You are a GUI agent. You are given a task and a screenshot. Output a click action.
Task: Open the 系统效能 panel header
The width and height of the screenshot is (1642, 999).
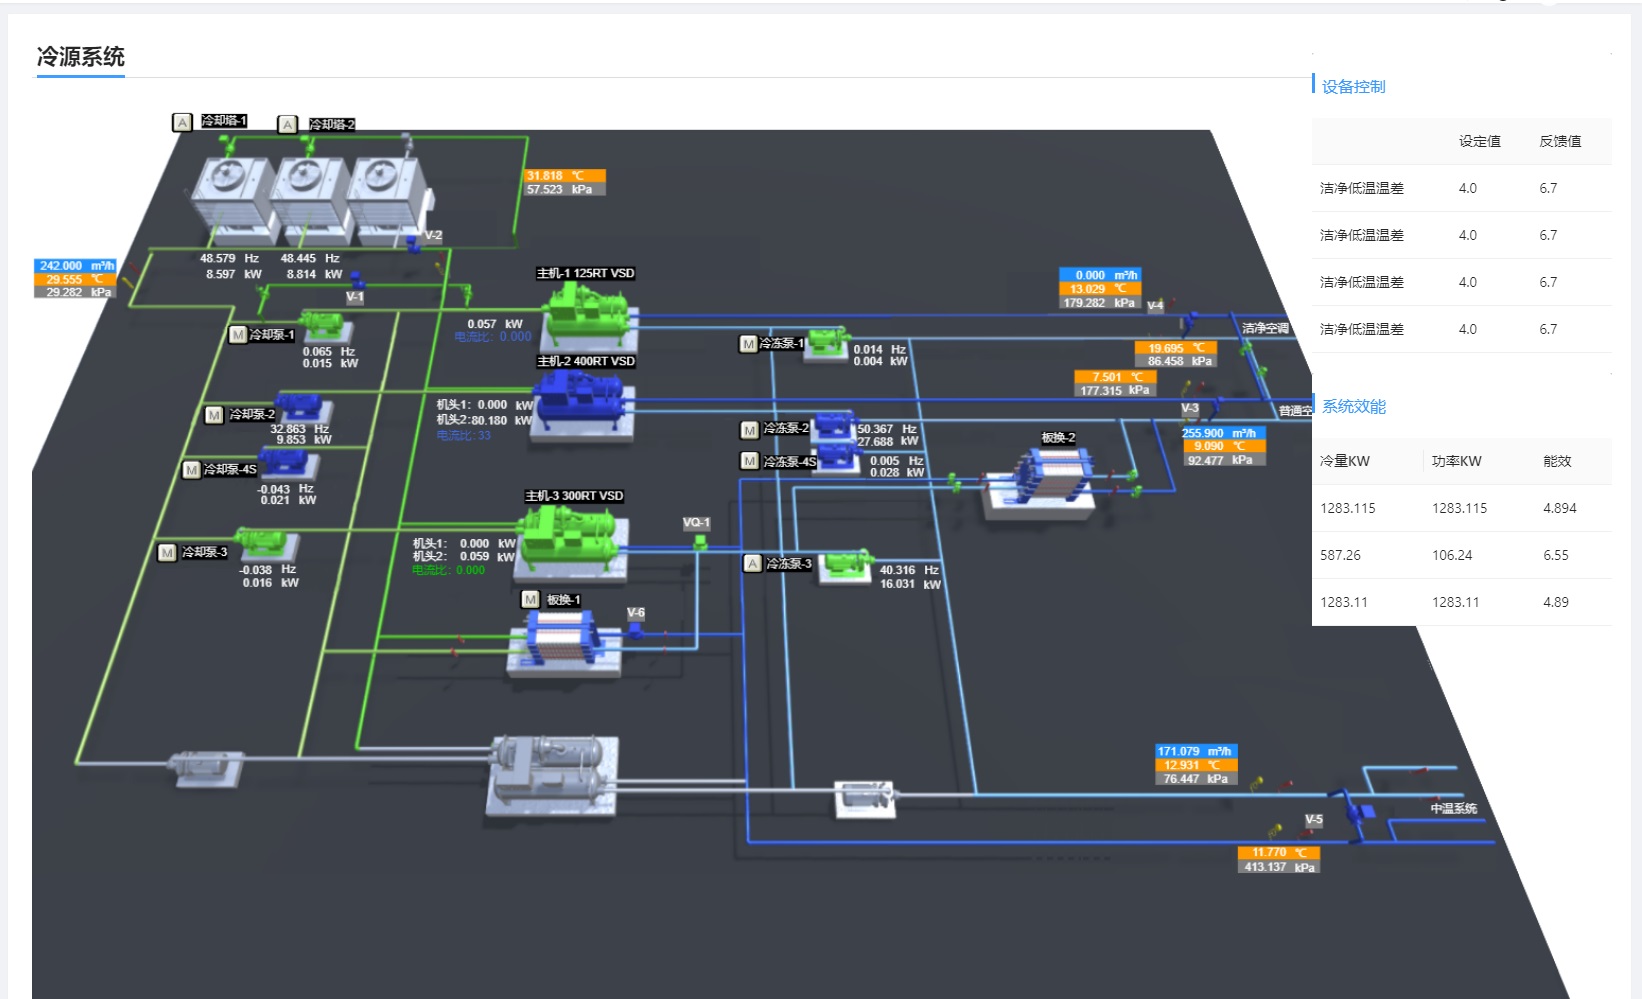click(x=1353, y=407)
